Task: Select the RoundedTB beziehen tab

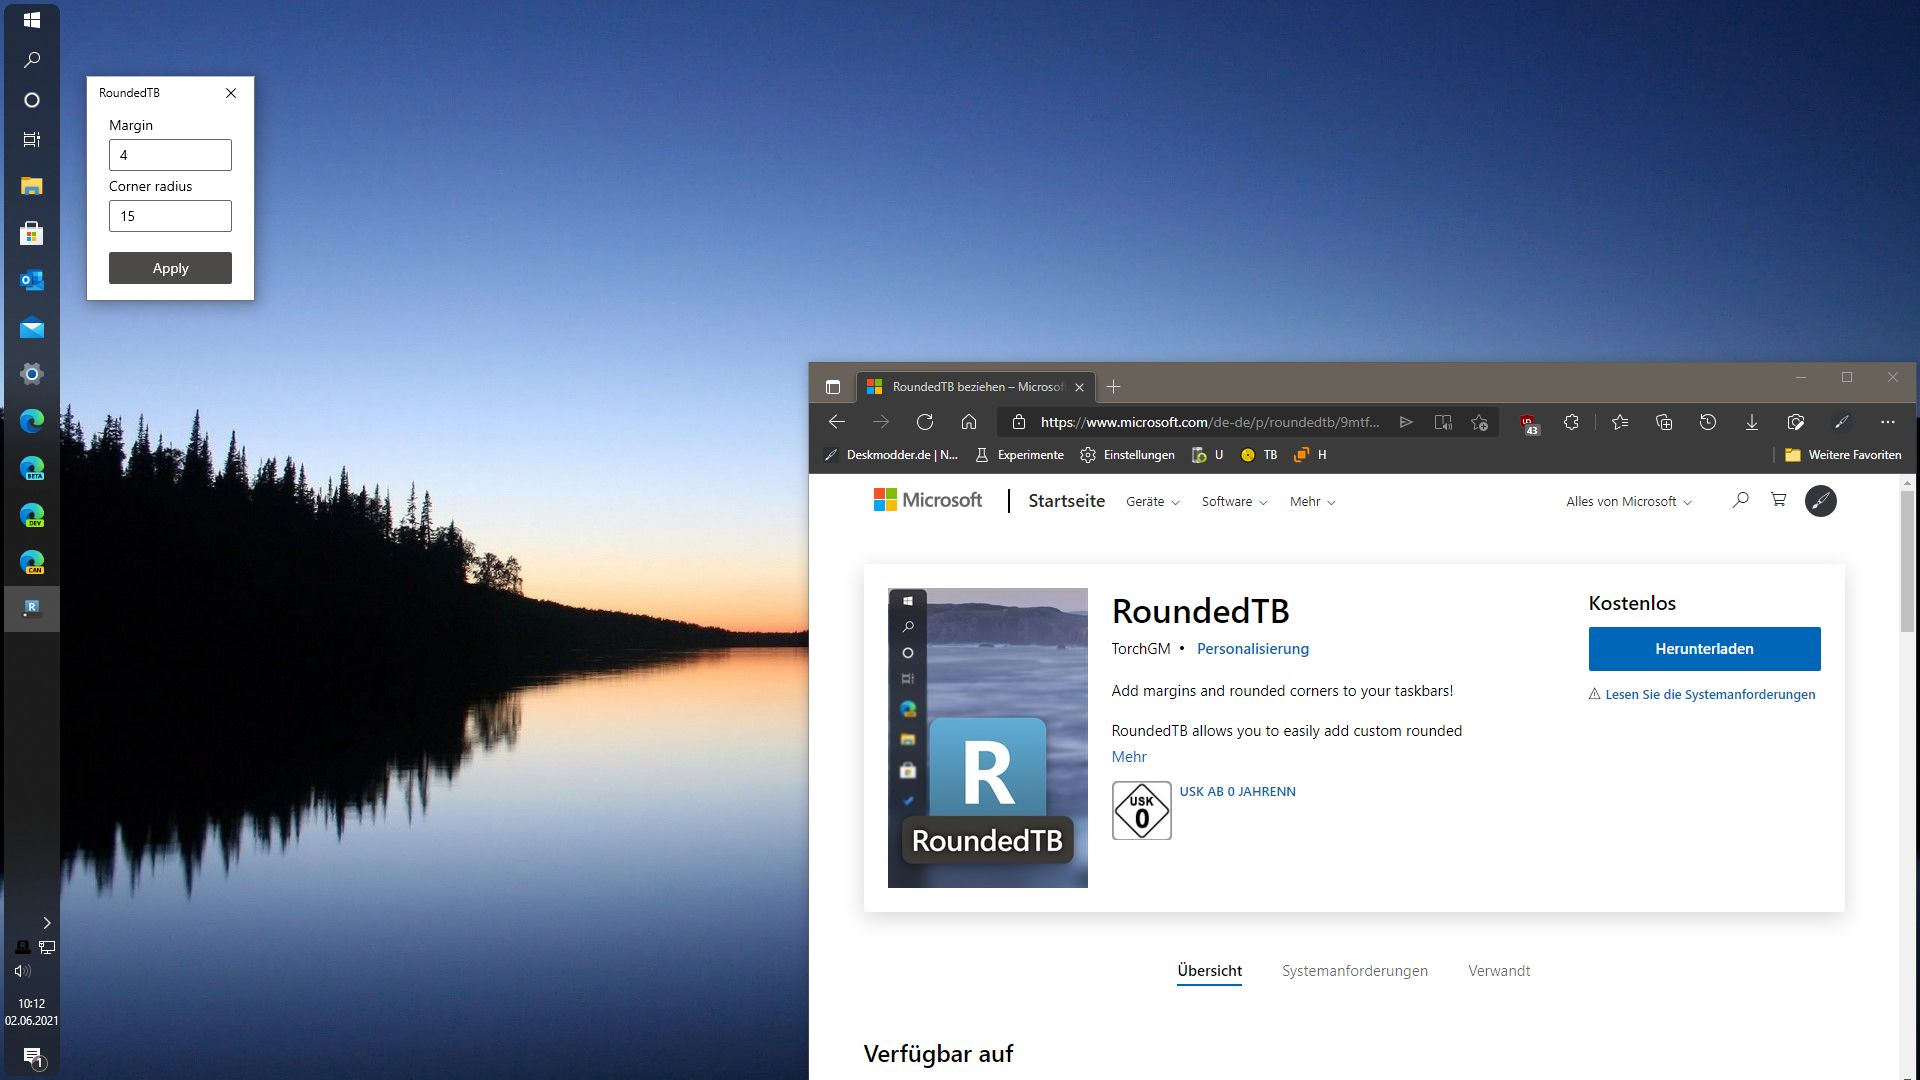Action: [x=977, y=387]
